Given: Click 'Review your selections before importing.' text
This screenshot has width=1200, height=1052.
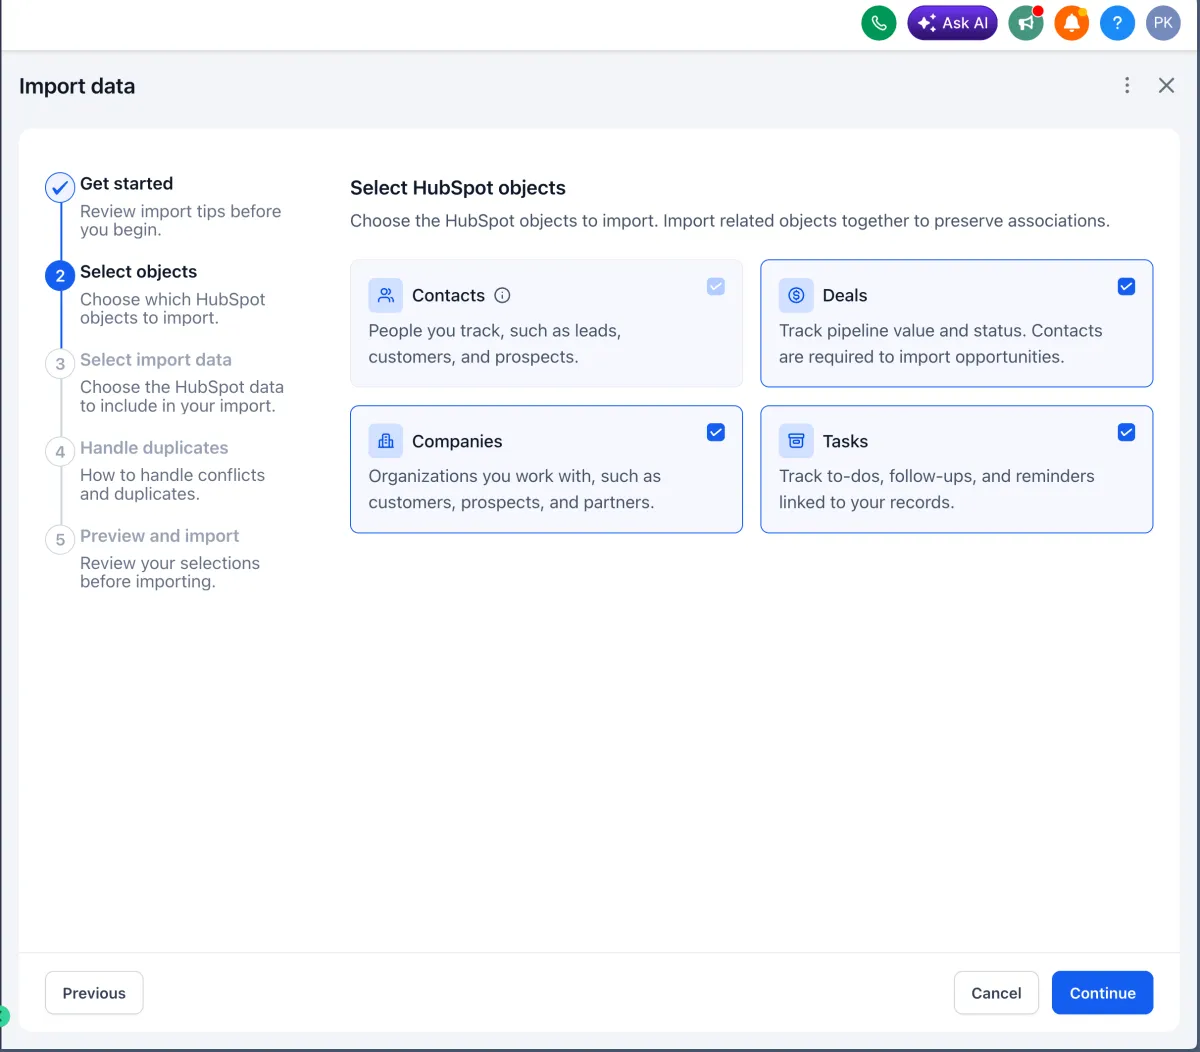Looking at the screenshot, I should tap(170, 572).
